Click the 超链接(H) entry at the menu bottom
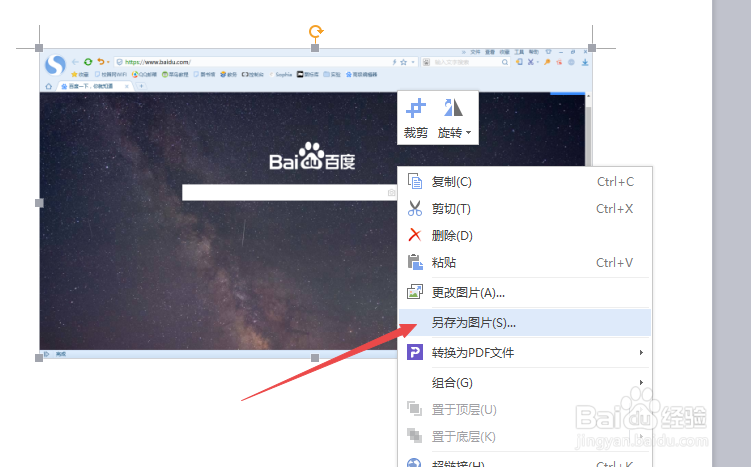The height and width of the screenshot is (467, 751). (525, 463)
